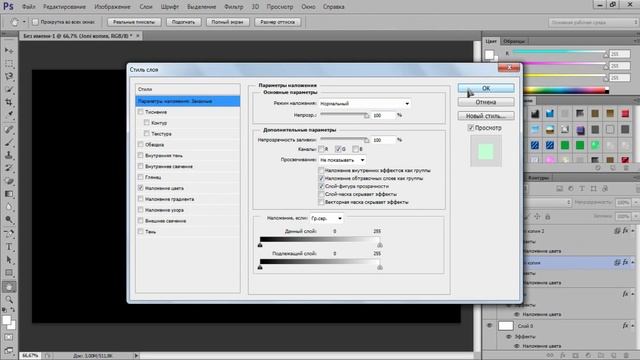The width and height of the screenshot is (640, 360).
Task: Open the Наложение, если channel dropdown
Action: pos(326,218)
